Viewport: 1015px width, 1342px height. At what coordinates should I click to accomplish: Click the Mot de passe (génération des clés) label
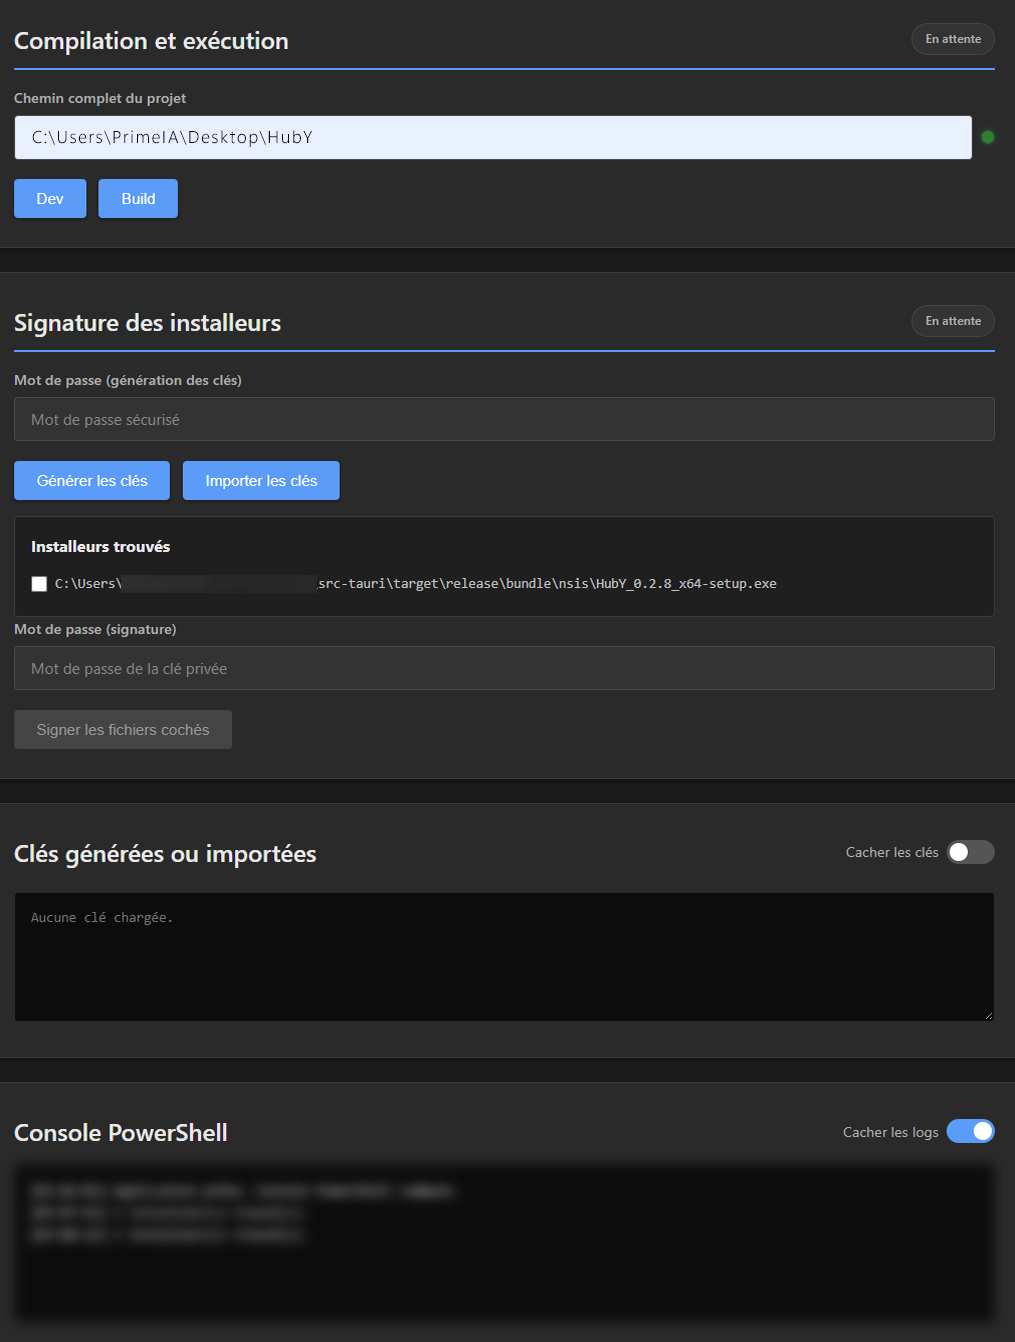point(128,380)
